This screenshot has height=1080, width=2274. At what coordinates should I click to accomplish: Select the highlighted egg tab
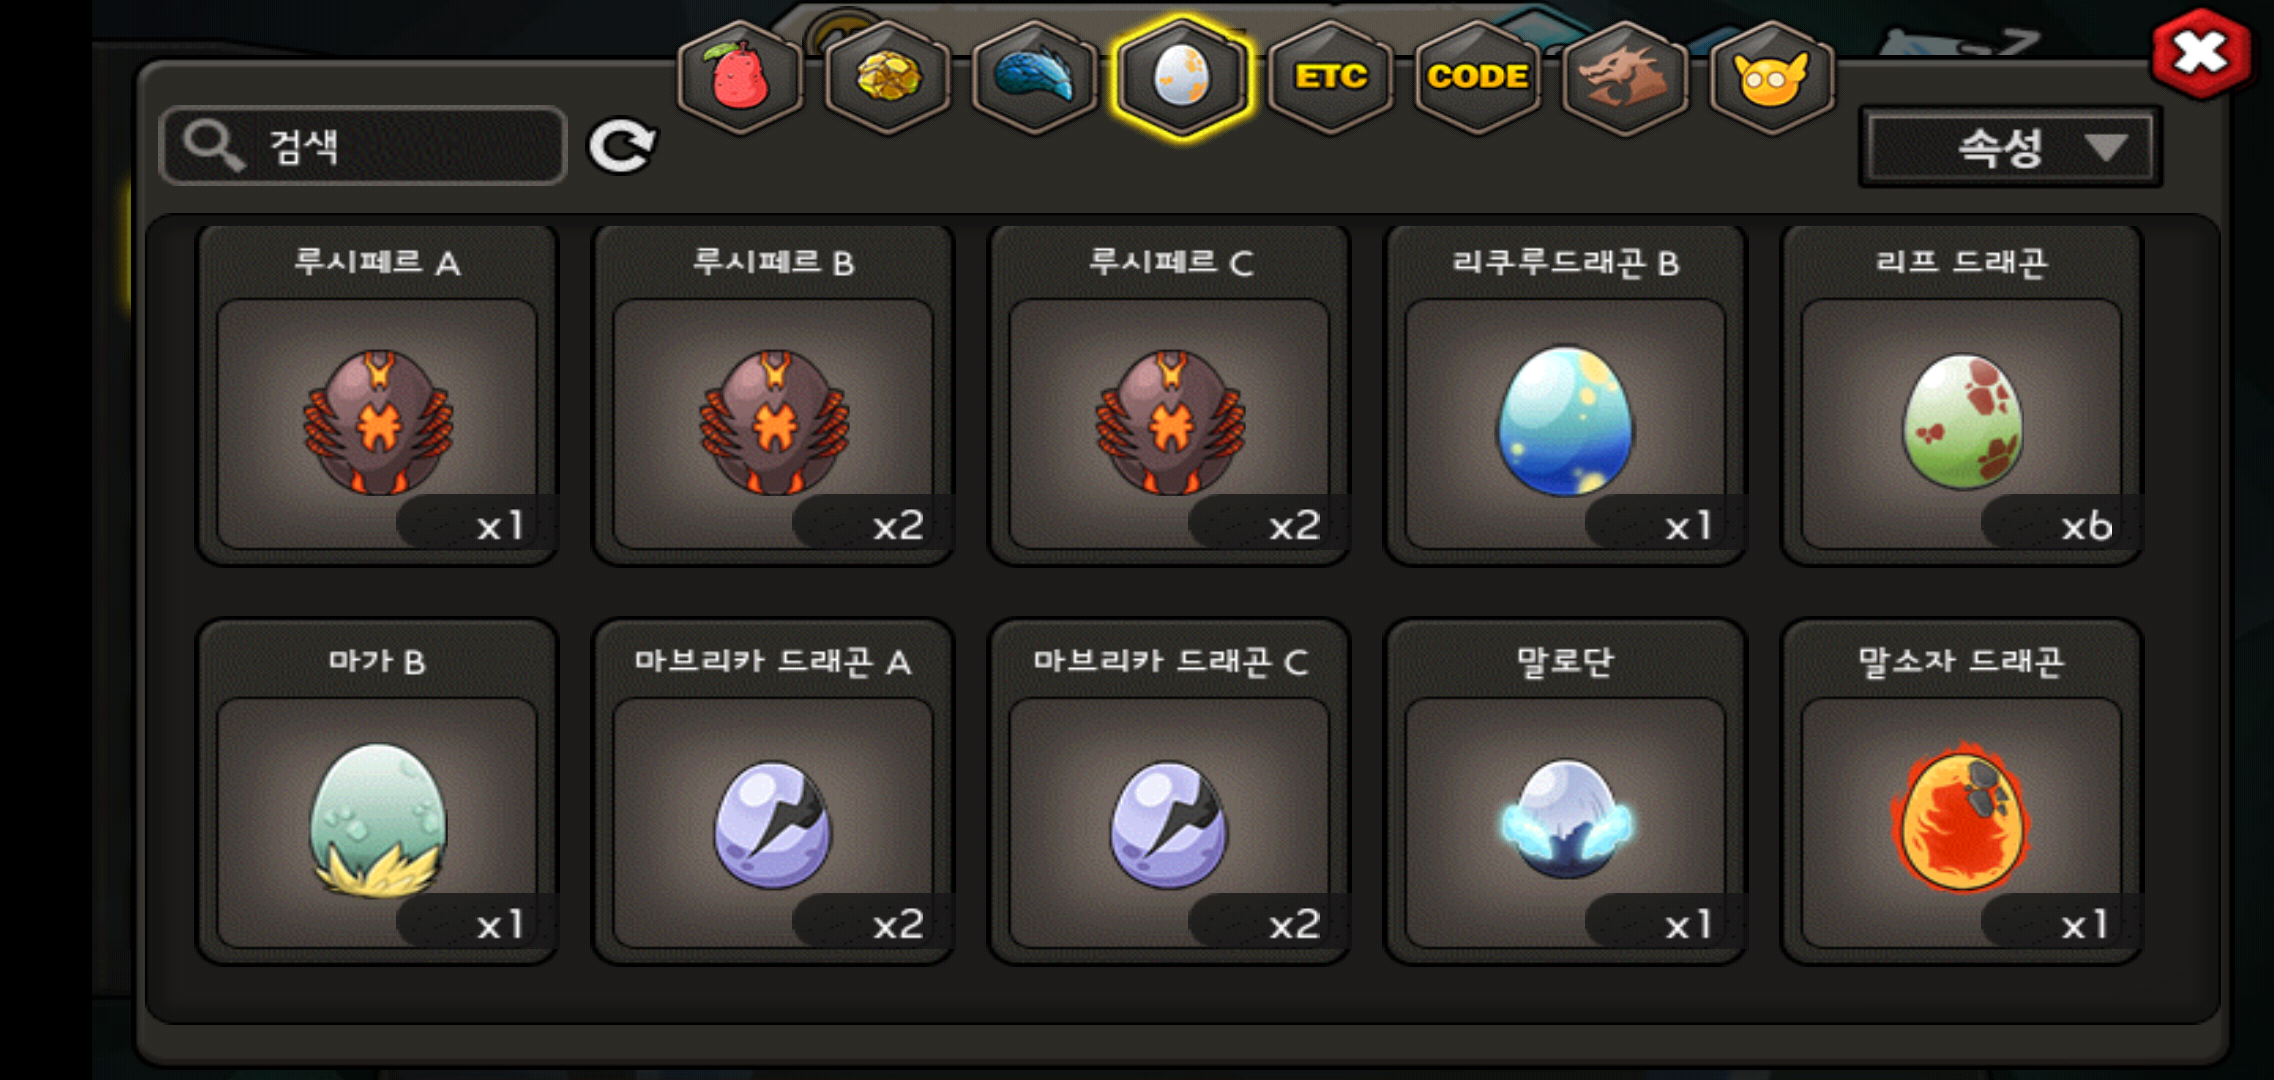1182,77
